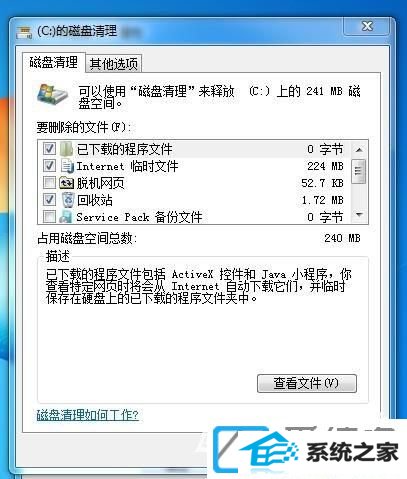Click the 回收站 recycle bin icon

68,200
